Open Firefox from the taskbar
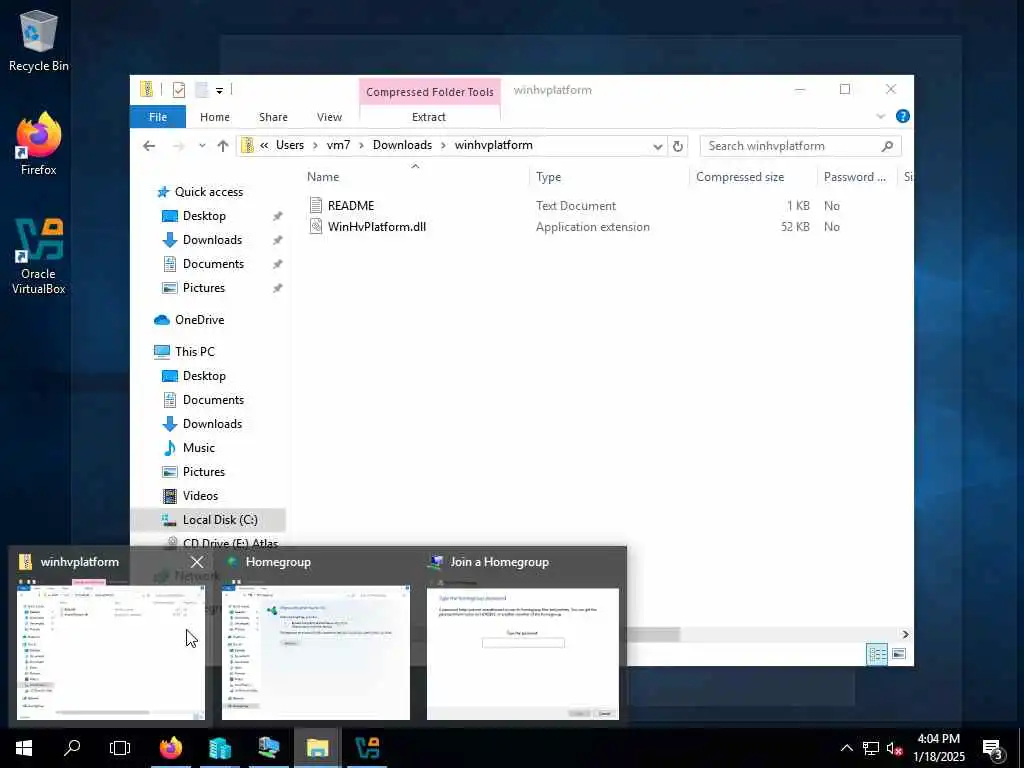The width and height of the screenshot is (1024, 768). pyautogui.click(x=171, y=748)
